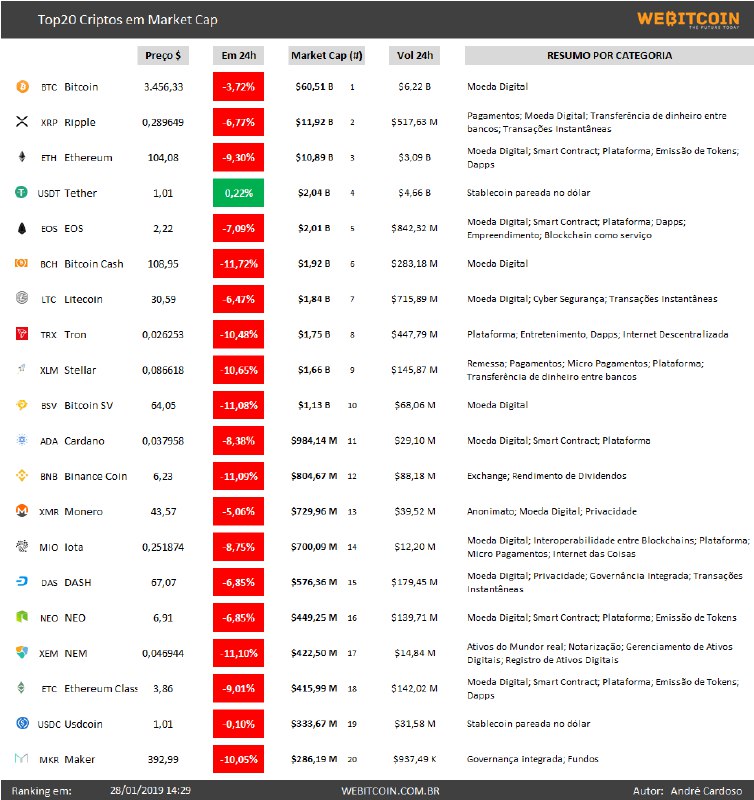This screenshot has width=754, height=800.
Task: Click the Stellar rocket icon
Action: click(x=22, y=368)
